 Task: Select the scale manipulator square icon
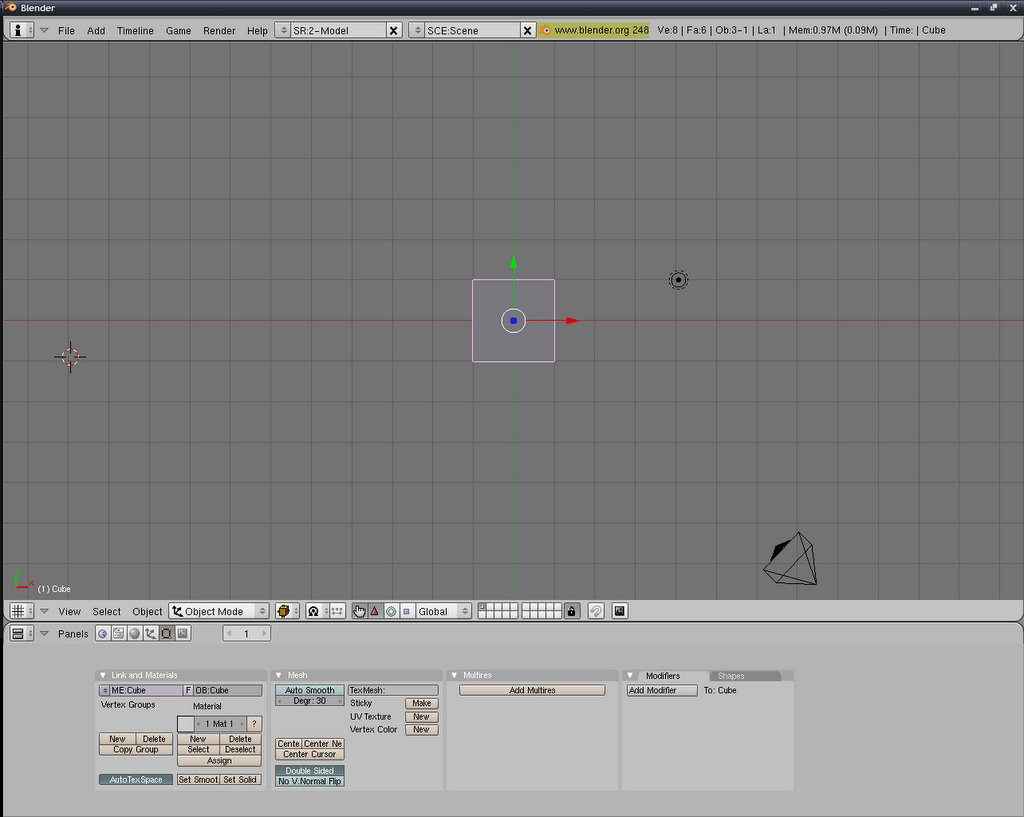tap(406, 611)
